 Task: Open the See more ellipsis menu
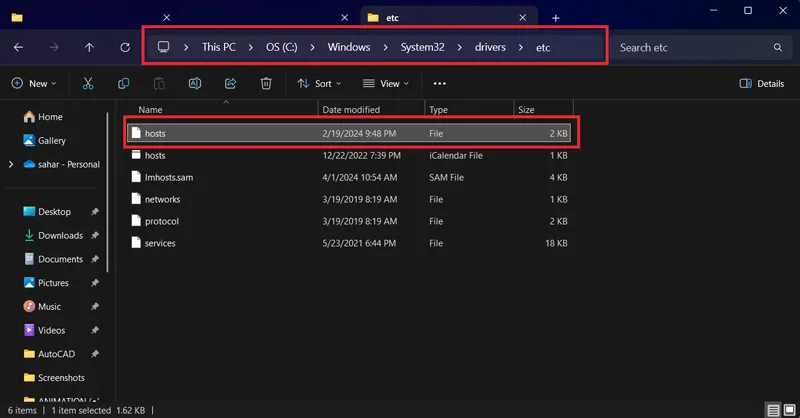pyautogui.click(x=440, y=84)
